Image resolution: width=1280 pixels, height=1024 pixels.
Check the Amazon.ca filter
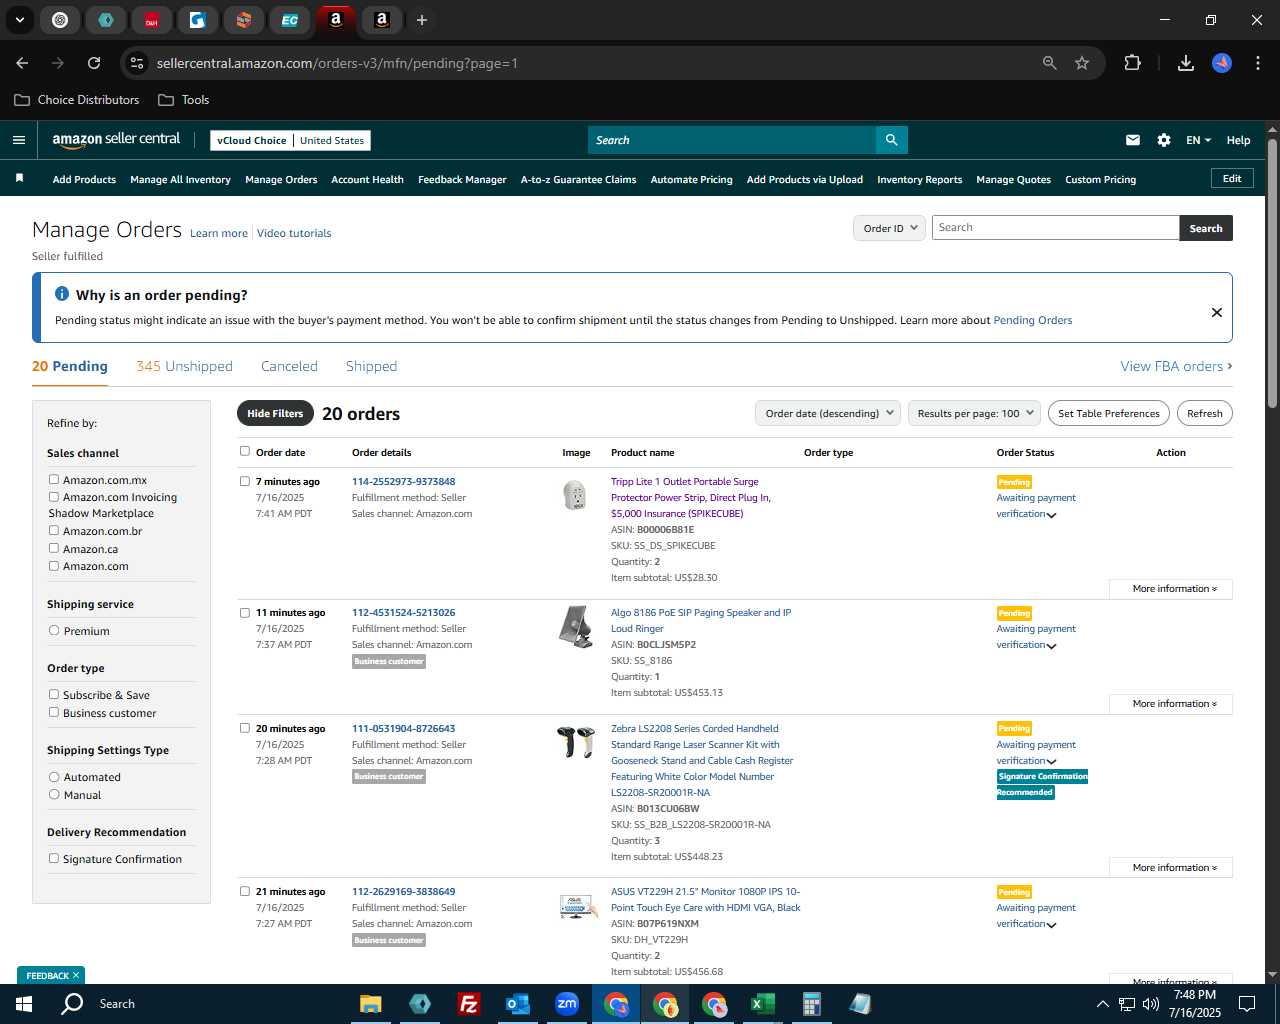pyautogui.click(x=54, y=548)
